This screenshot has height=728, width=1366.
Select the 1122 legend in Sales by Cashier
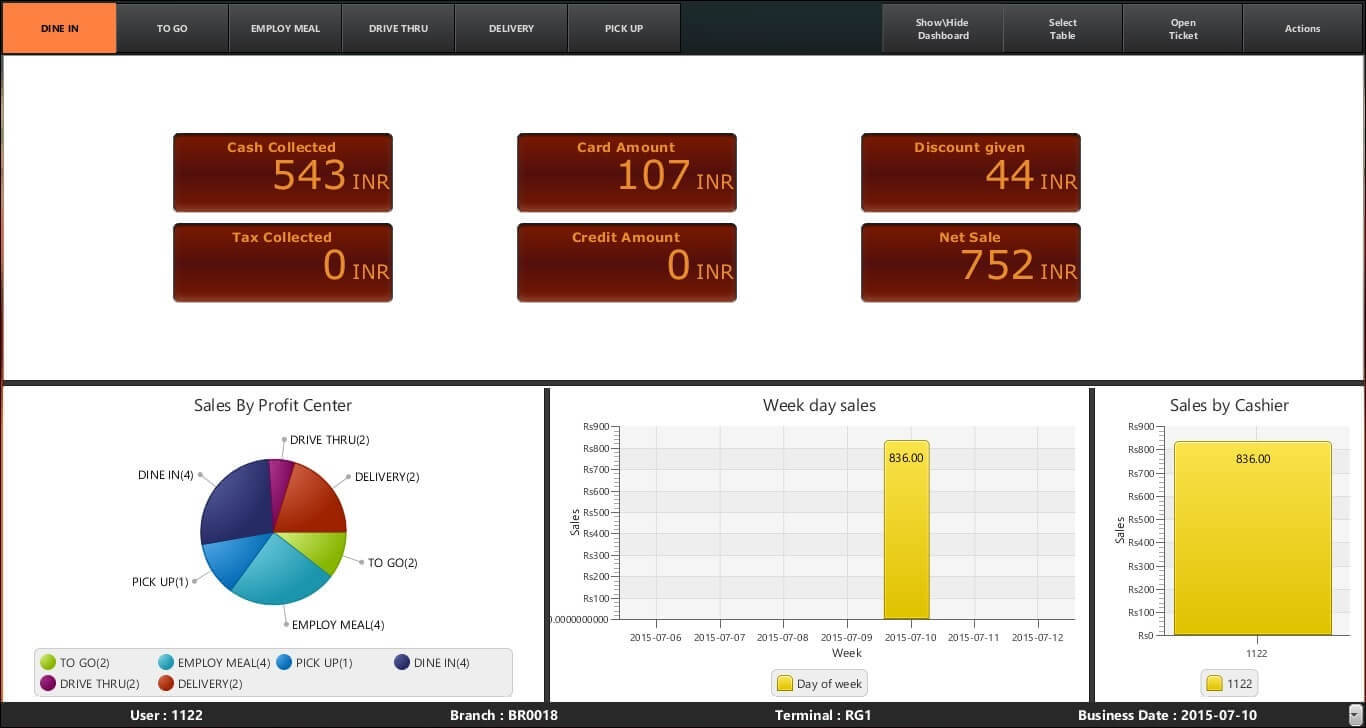point(1229,683)
